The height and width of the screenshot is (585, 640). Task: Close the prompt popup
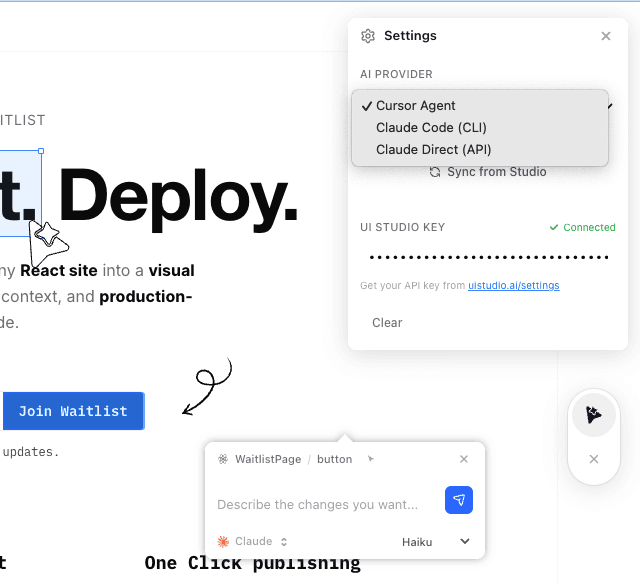coord(463,460)
